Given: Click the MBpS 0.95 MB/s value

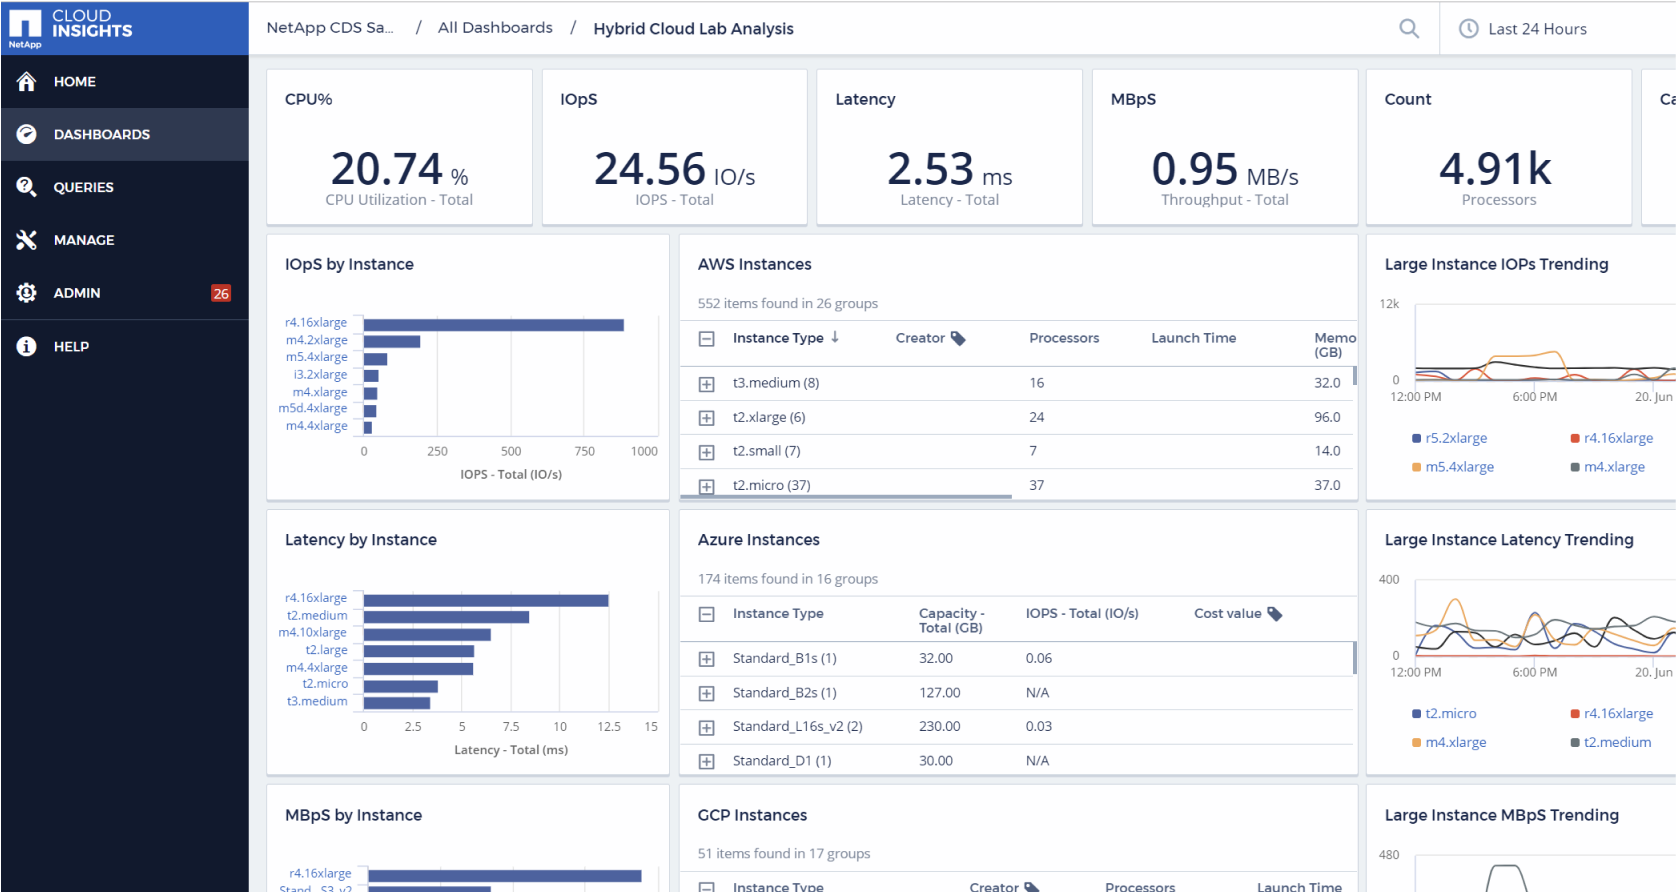Looking at the screenshot, I should pyautogui.click(x=1224, y=169).
